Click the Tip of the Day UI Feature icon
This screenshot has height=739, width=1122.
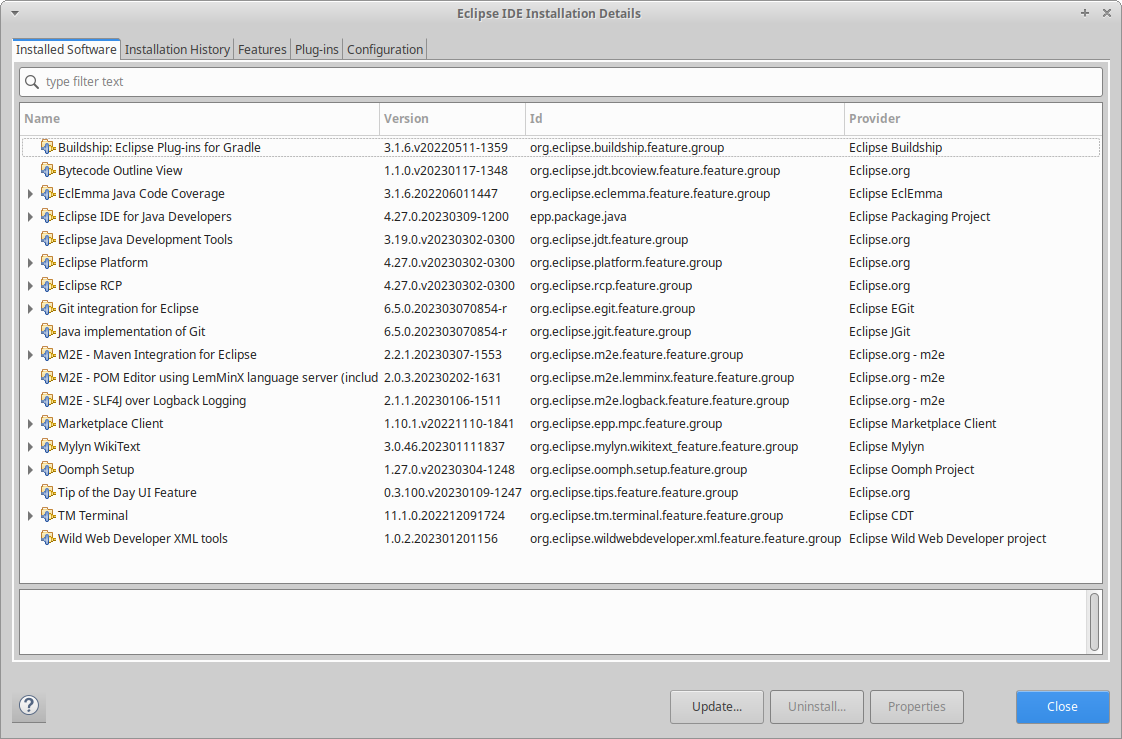[x=48, y=491]
